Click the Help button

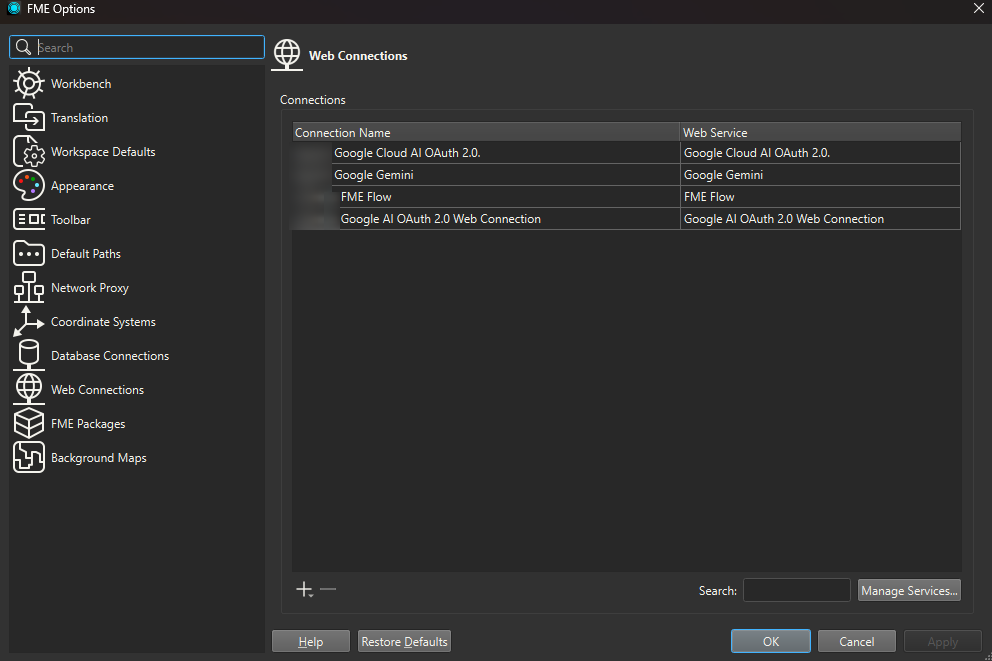pyautogui.click(x=311, y=641)
